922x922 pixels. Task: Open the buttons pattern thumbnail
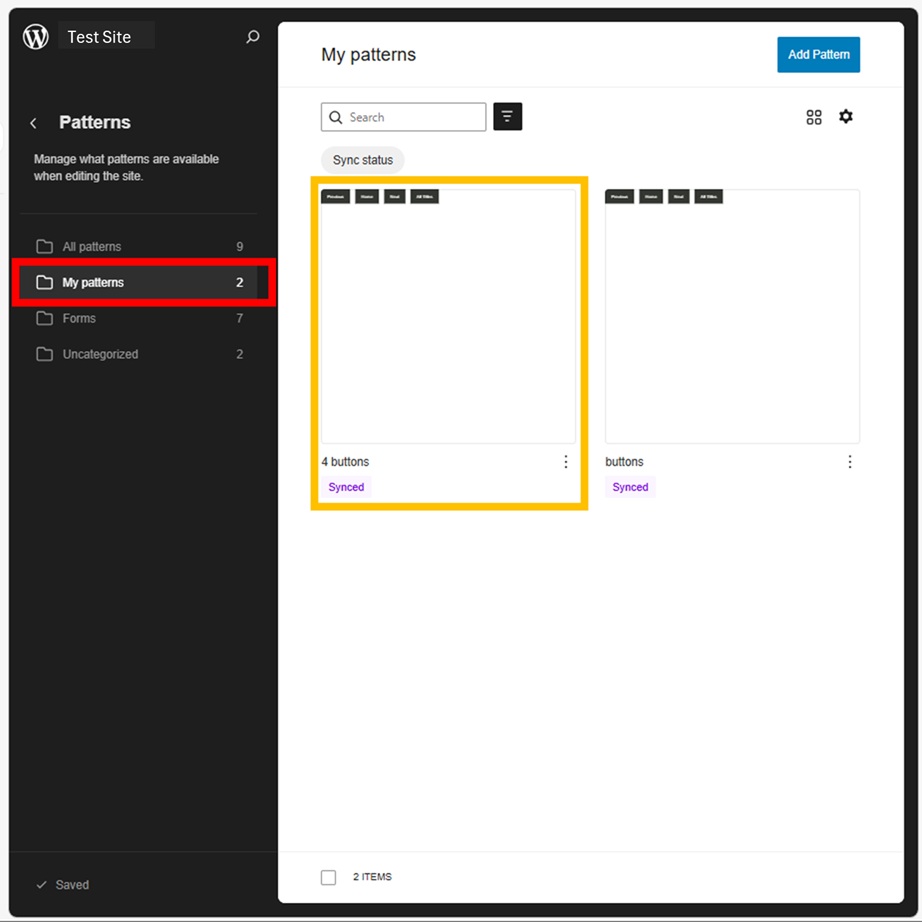tap(732, 316)
